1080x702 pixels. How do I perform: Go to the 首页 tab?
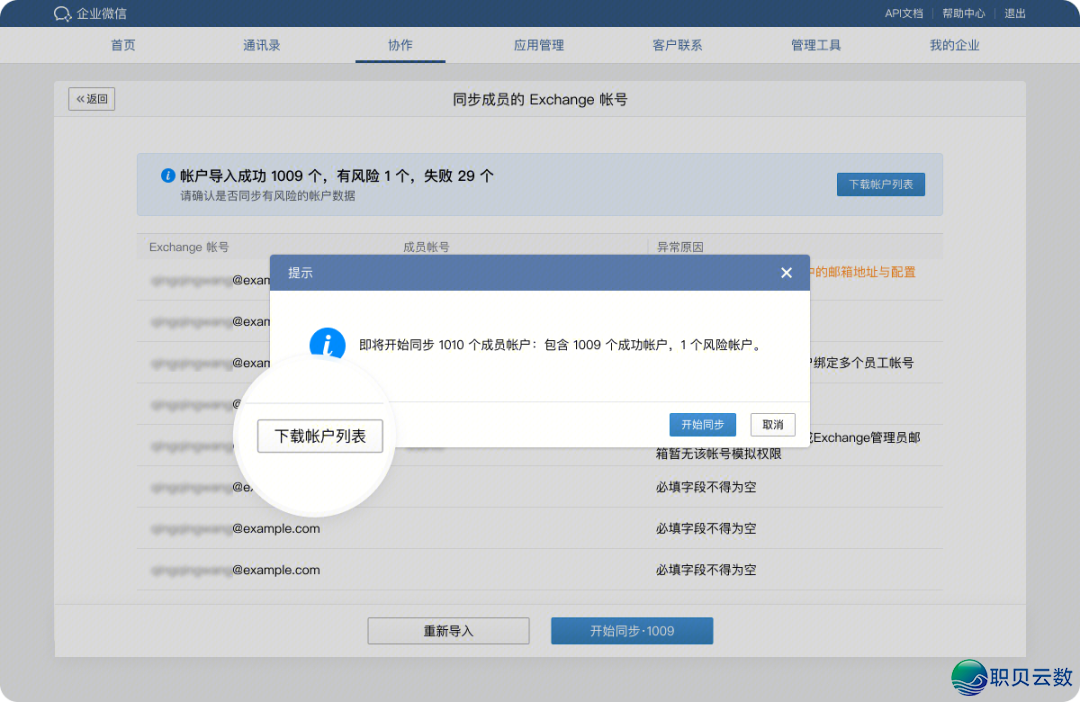tap(122, 44)
